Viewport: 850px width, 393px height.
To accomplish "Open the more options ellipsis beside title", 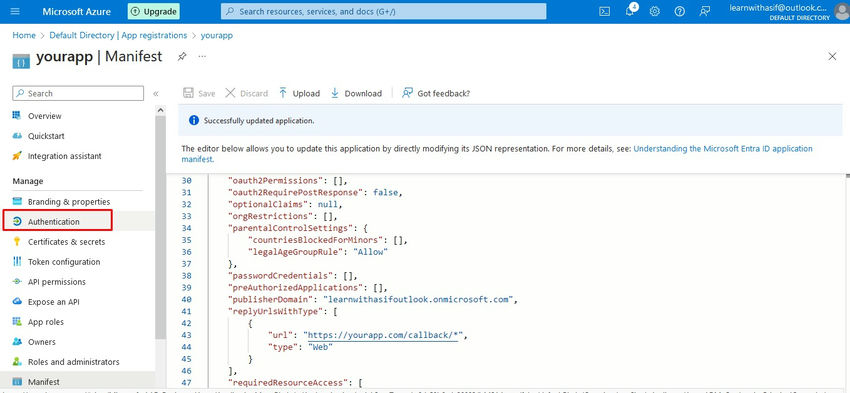I will pos(202,56).
